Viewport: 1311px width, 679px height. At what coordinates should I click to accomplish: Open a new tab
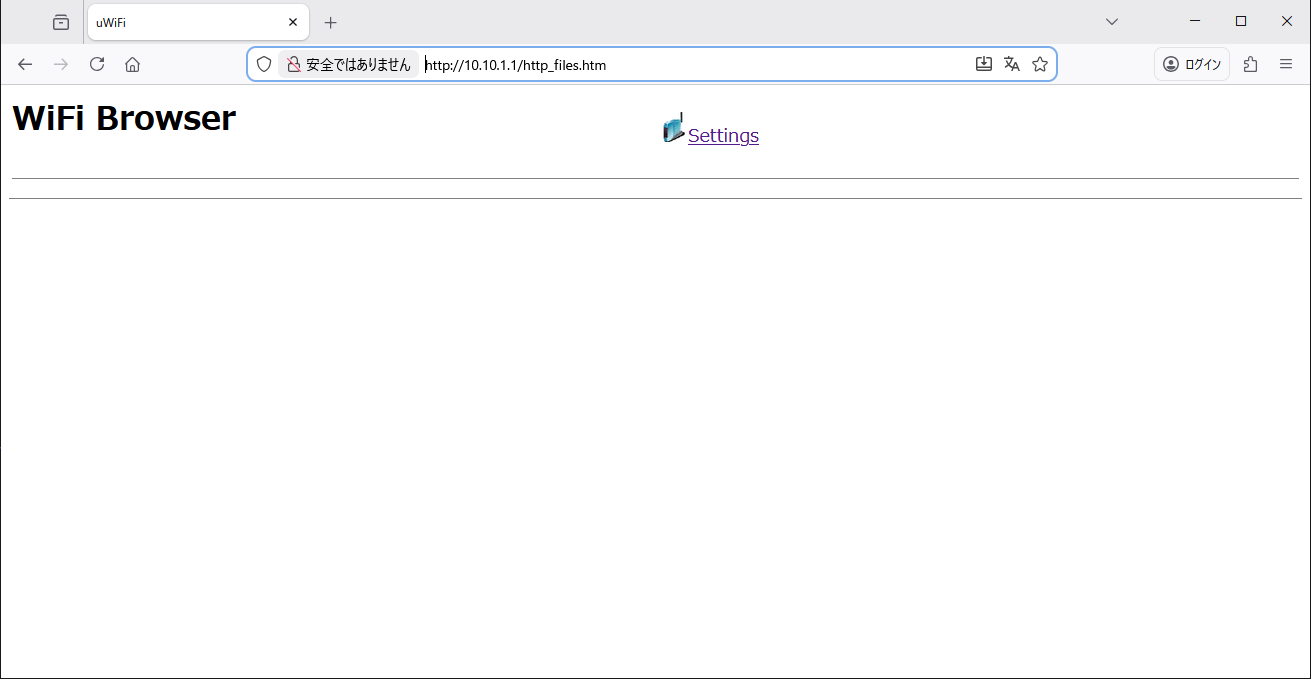pos(331,22)
